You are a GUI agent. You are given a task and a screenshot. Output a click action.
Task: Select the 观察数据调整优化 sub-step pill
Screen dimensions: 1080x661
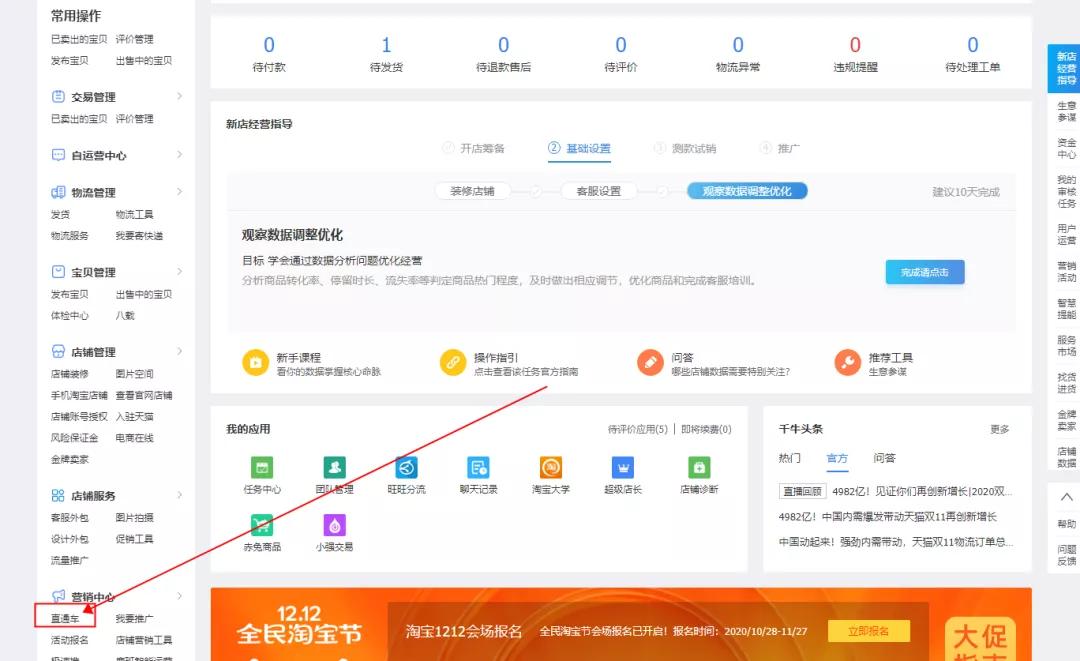(x=747, y=191)
